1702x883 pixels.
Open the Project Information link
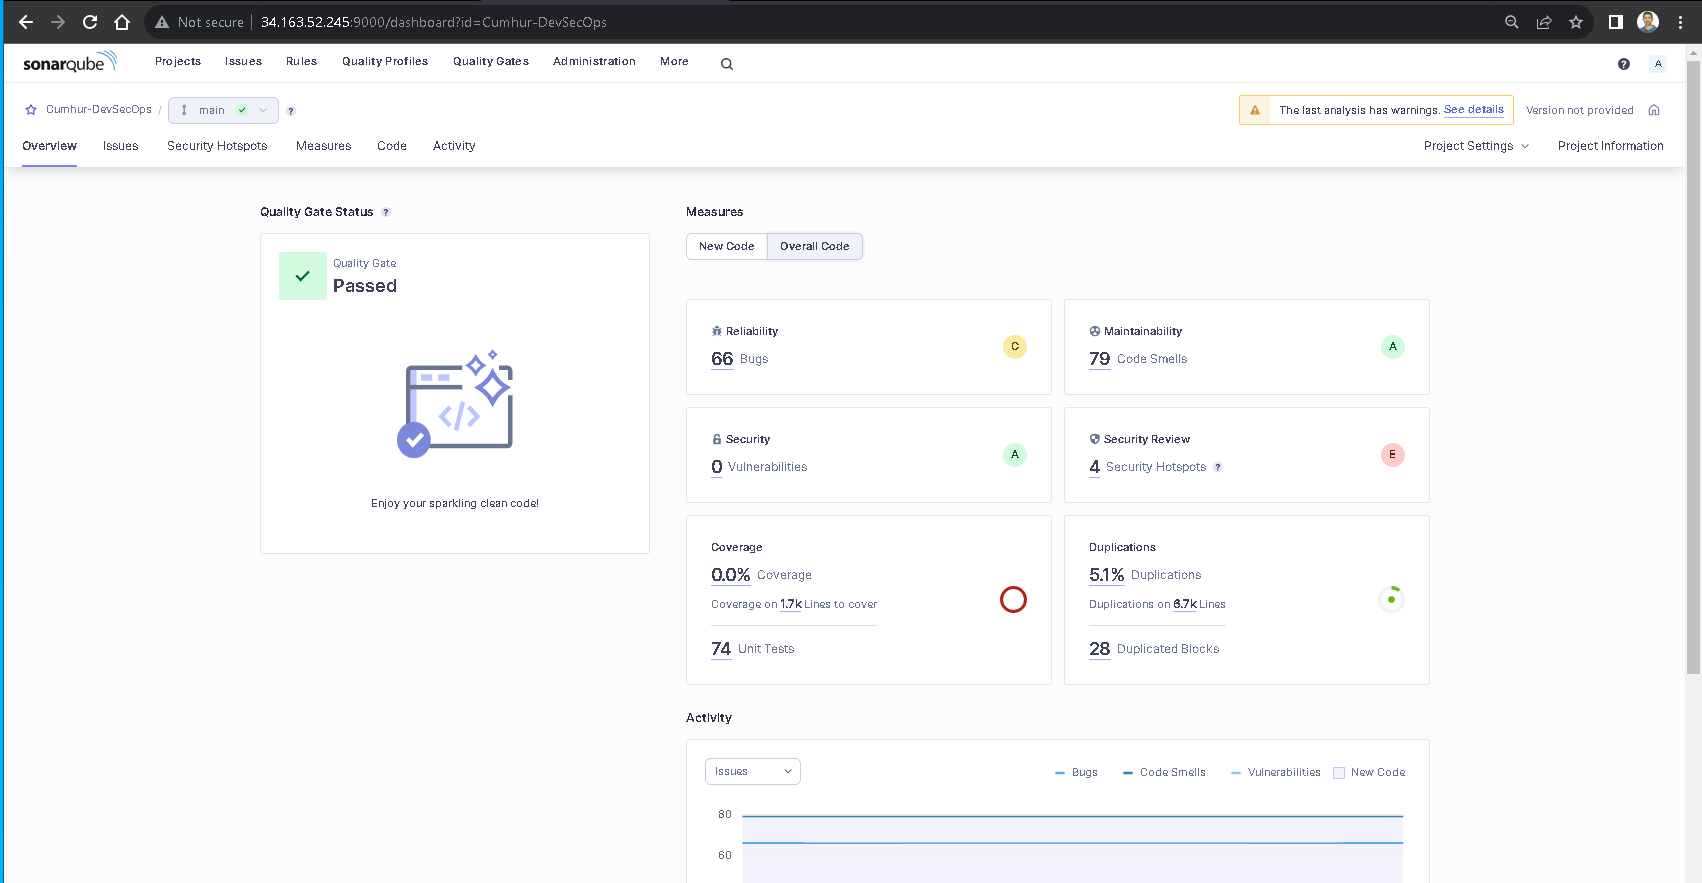[x=1610, y=146]
